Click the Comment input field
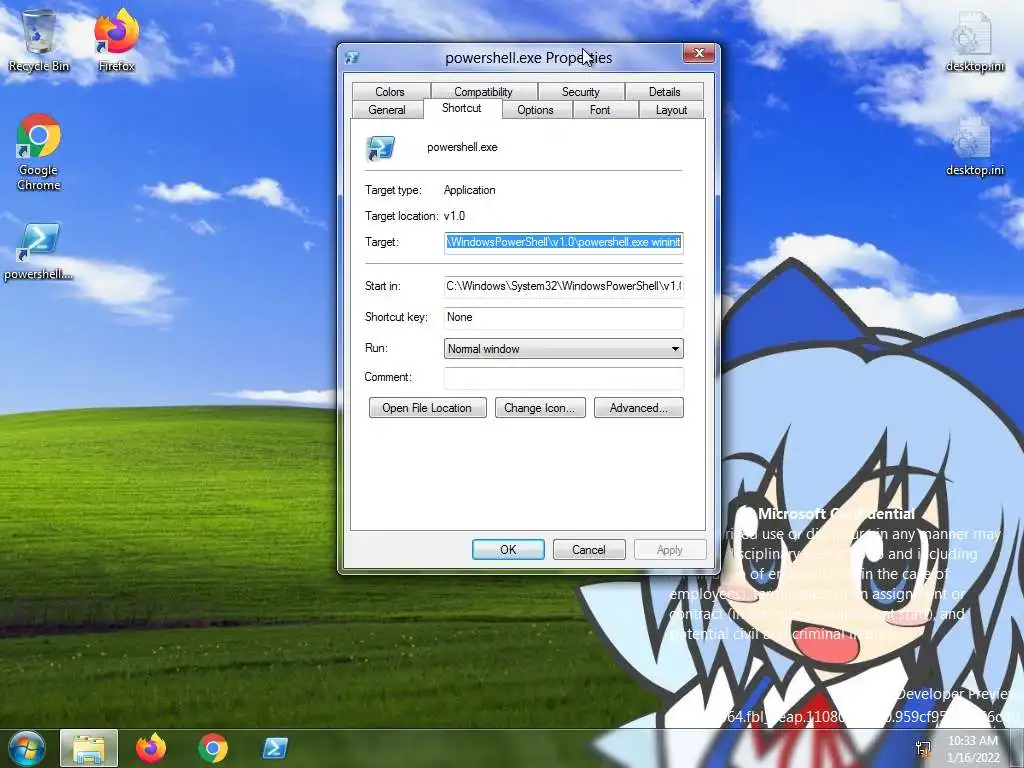 click(x=564, y=377)
